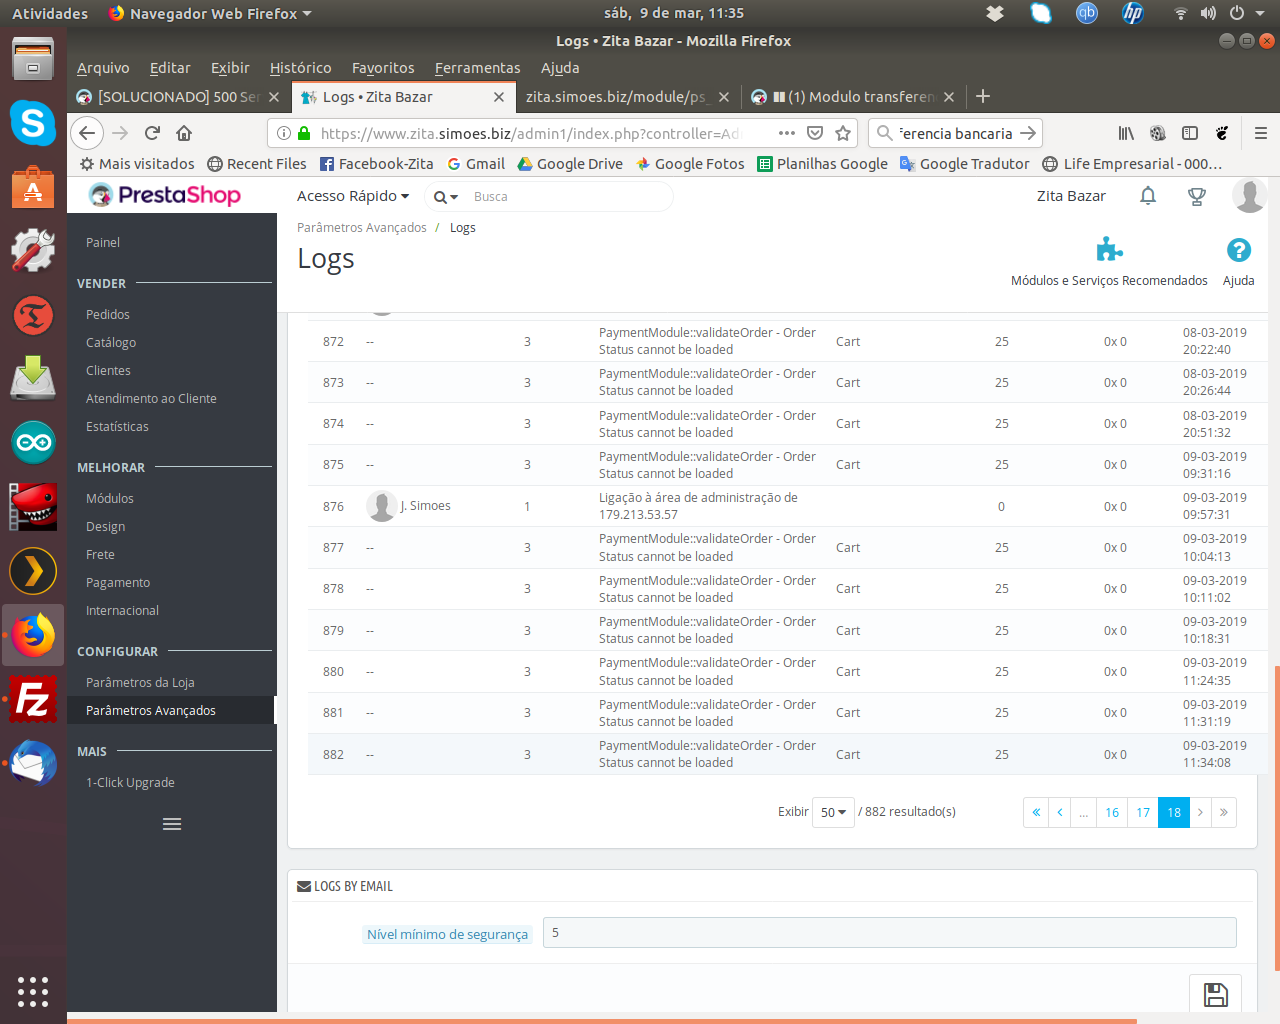
Task: Open page actions three-dots menu
Action: tap(787, 133)
